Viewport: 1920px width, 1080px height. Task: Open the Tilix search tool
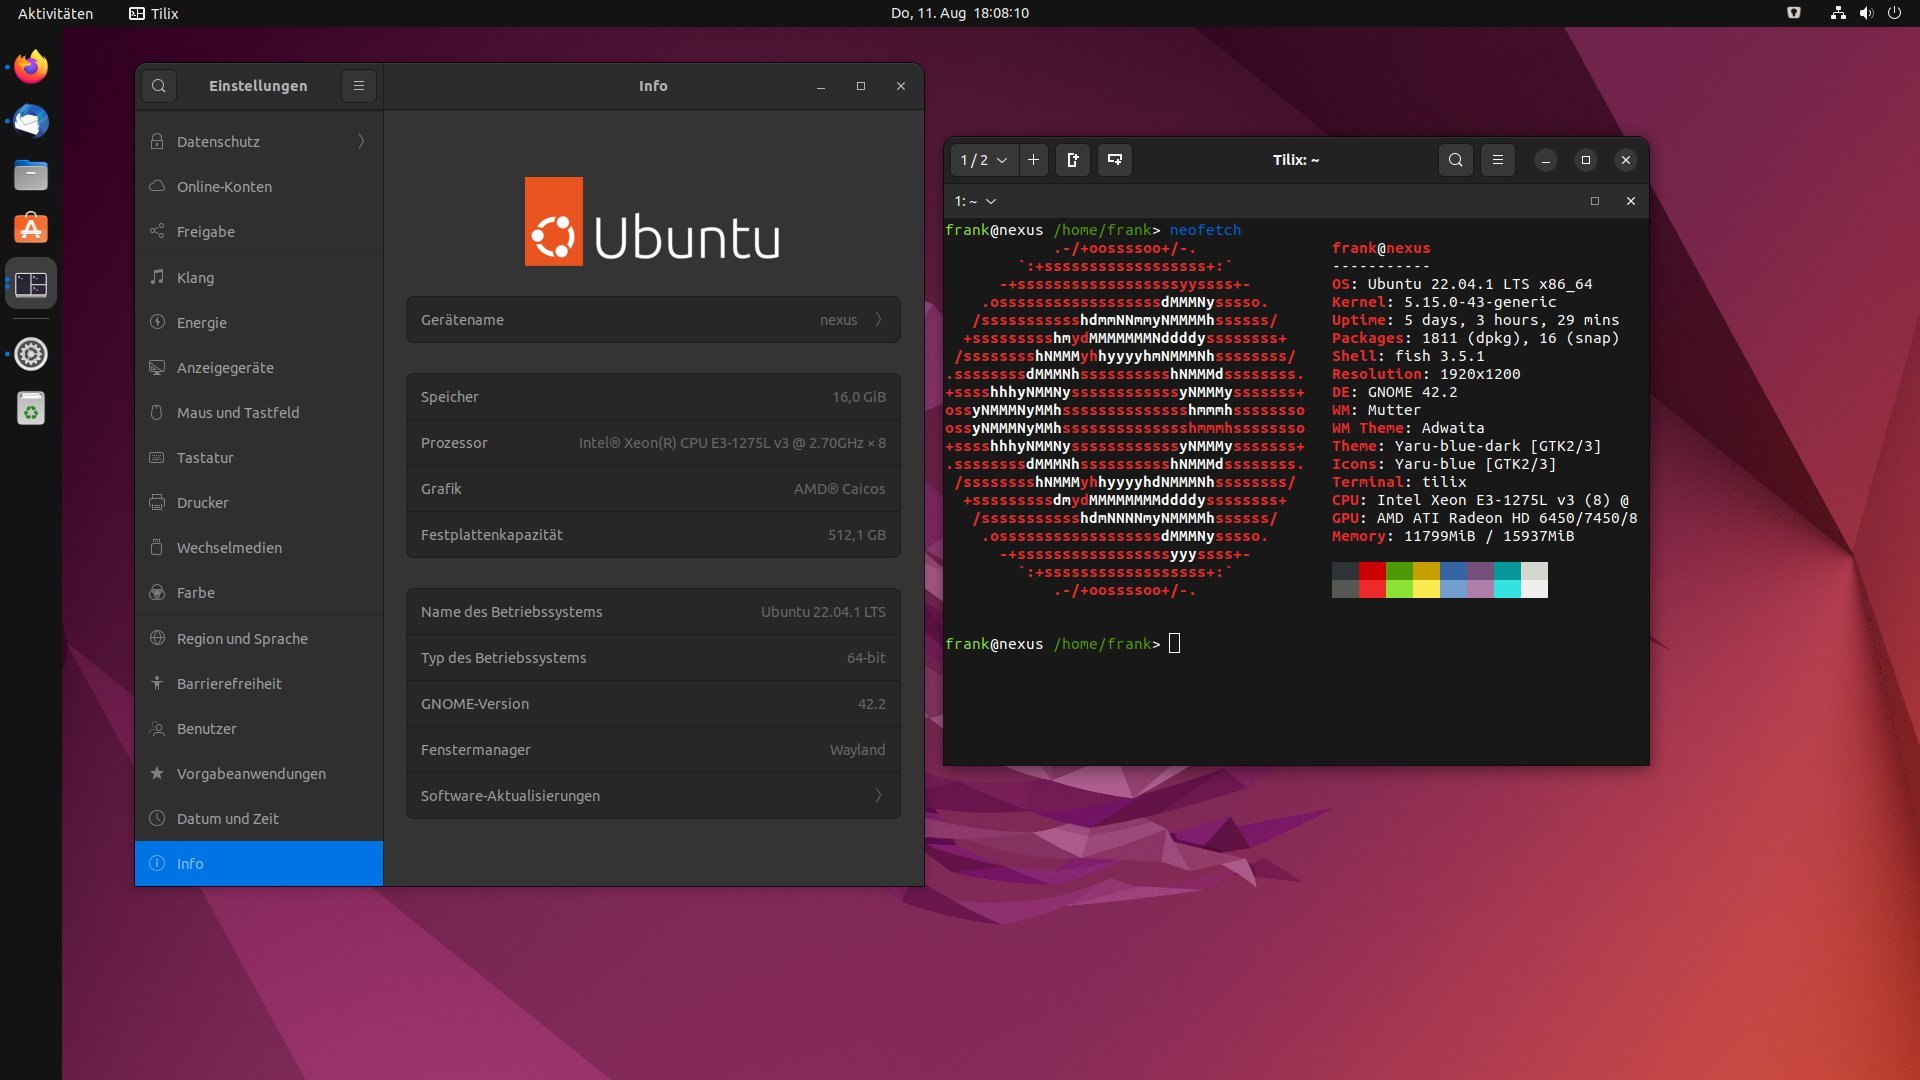point(1455,160)
